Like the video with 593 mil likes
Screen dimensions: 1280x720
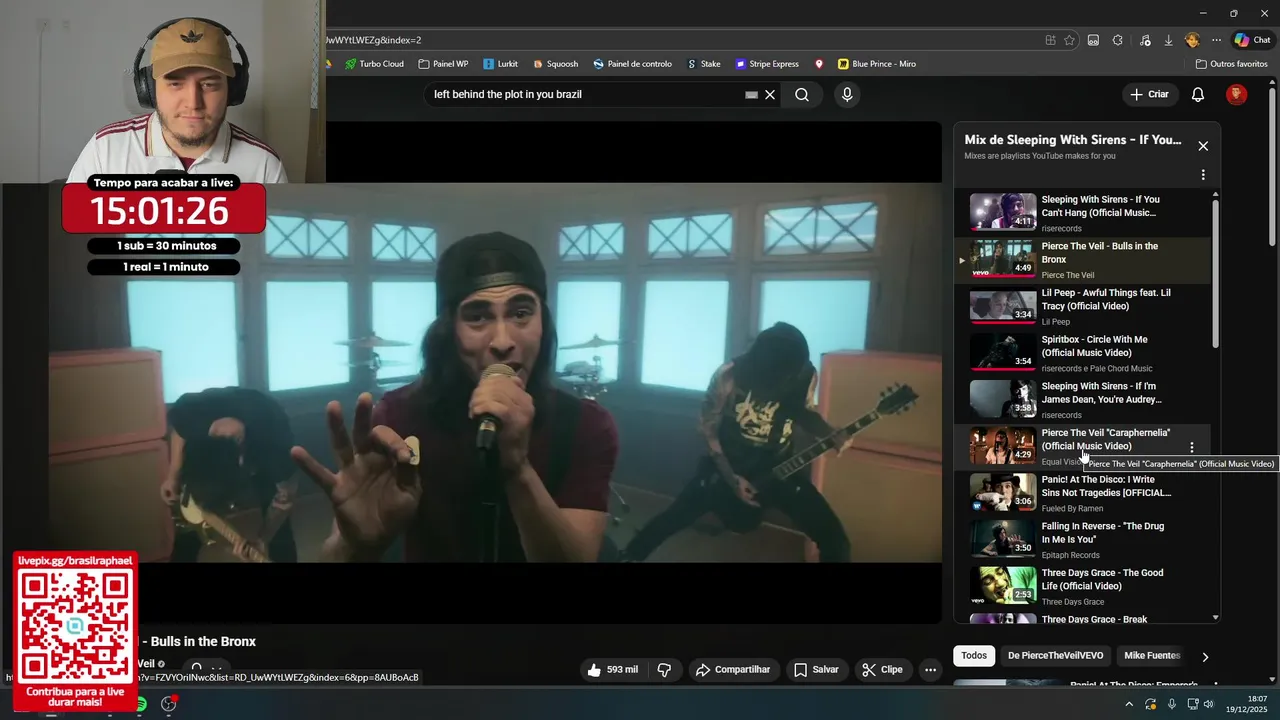pos(614,670)
